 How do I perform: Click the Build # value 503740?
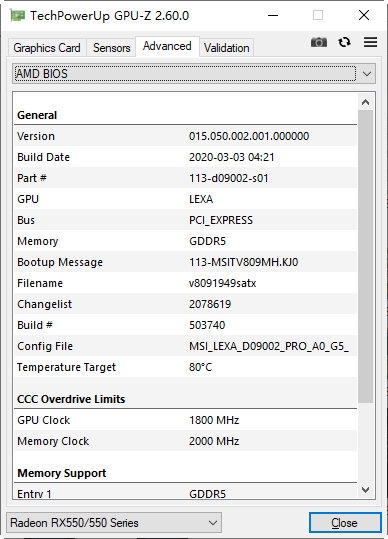pyautogui.click(x=207, y=325)
